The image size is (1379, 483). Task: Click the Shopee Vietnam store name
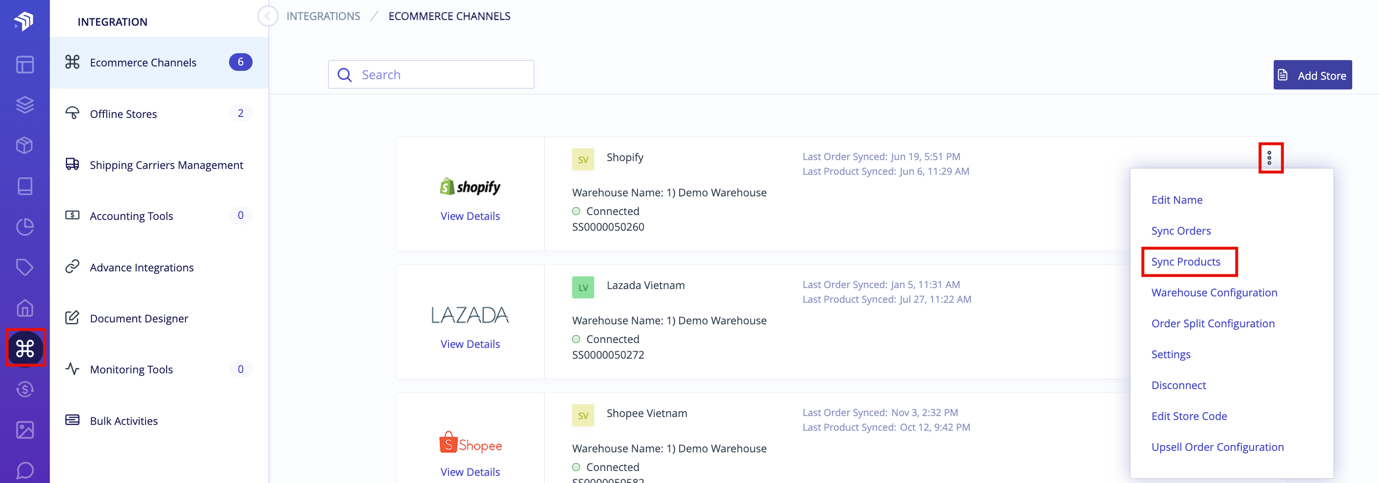647,413
